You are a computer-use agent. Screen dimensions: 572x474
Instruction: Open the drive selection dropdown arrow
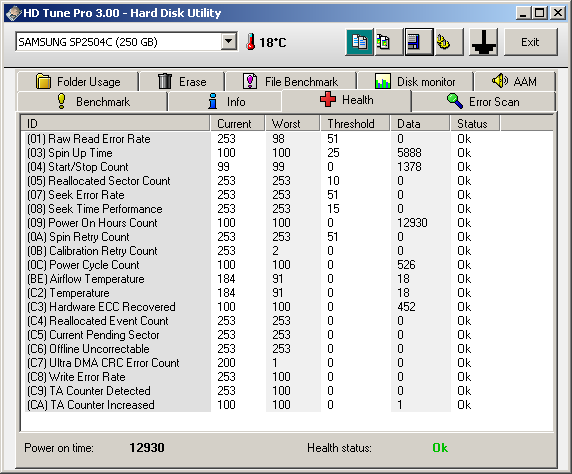pyautogui.click(x=229, y=42)
